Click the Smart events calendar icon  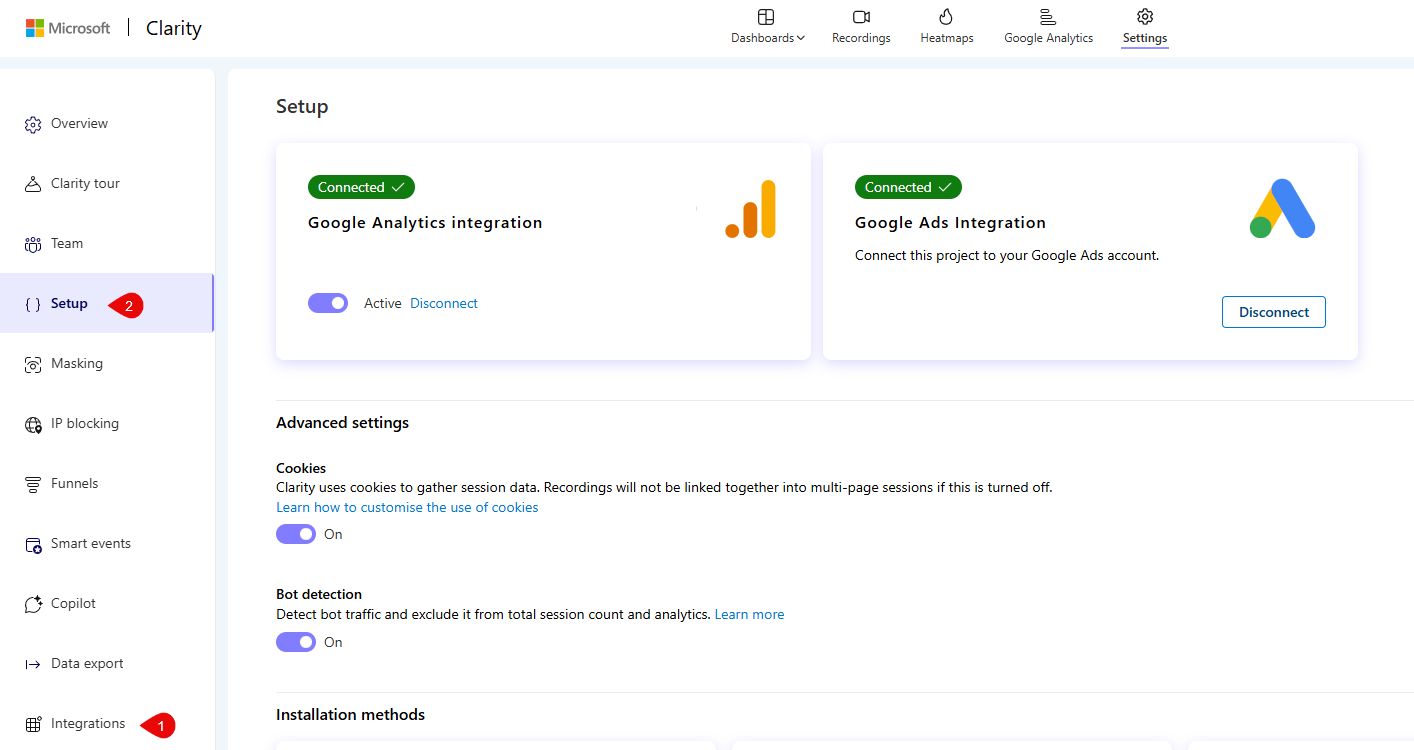point(32,544)
